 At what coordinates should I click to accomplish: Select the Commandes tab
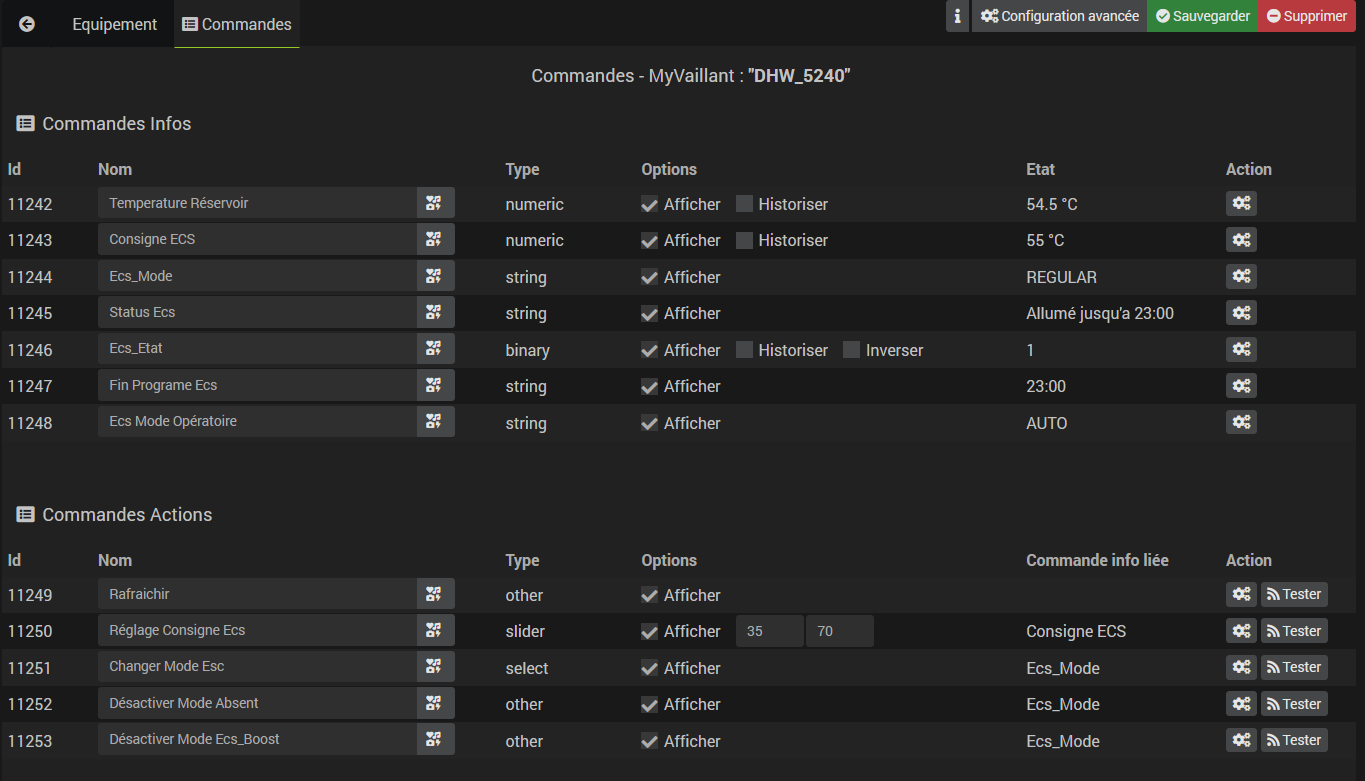pos(237,24)
